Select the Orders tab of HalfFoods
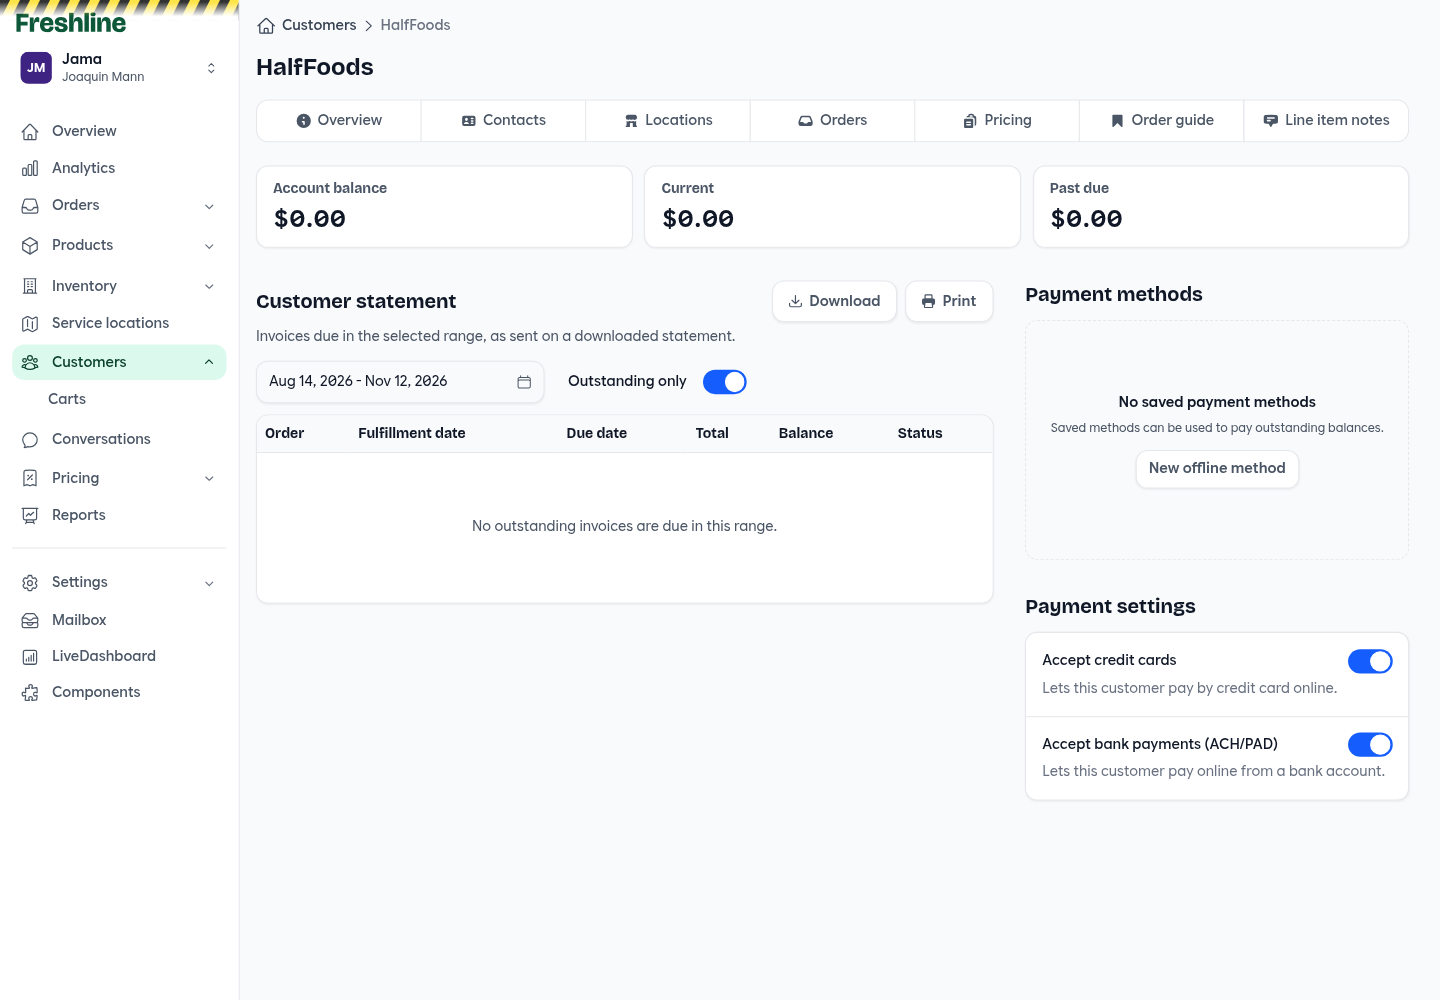1440x1000 pixels. coord(832,120)
